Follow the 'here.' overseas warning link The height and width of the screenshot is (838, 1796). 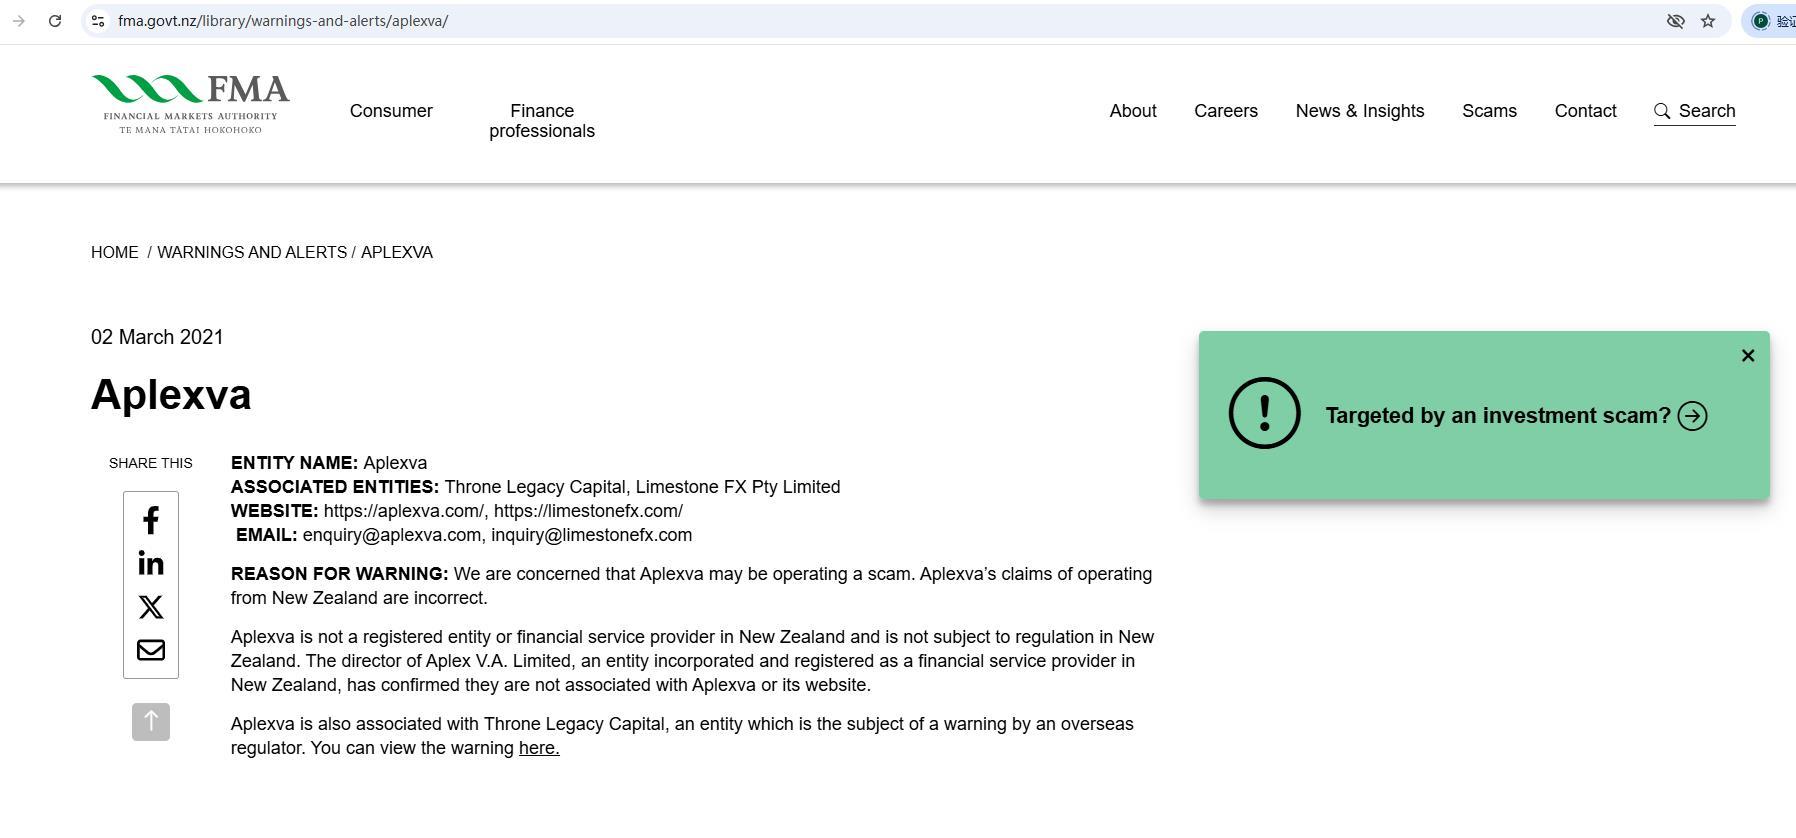pyautogui.click(x=539, y=748)
